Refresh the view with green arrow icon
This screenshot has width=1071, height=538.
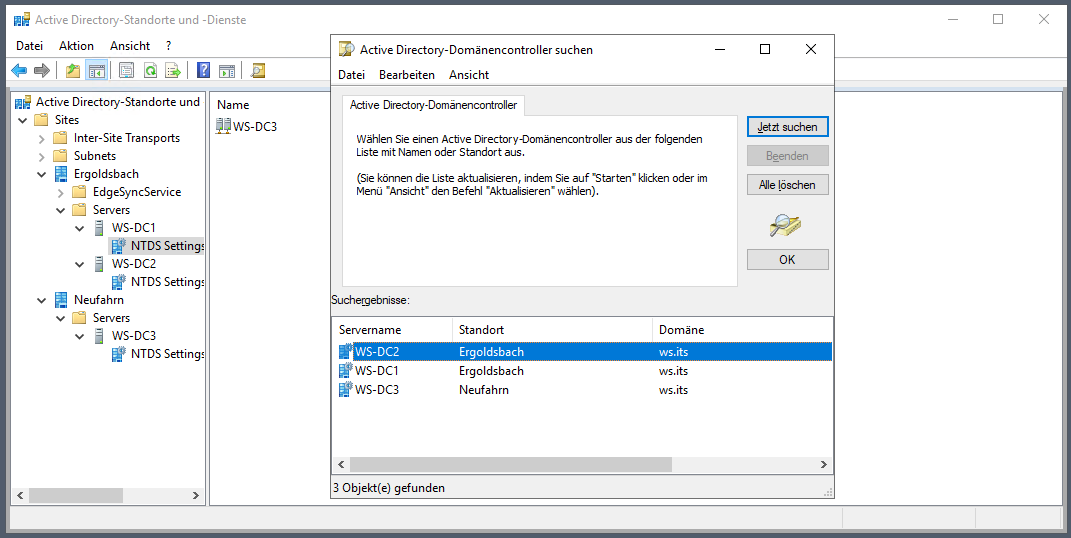150,70
